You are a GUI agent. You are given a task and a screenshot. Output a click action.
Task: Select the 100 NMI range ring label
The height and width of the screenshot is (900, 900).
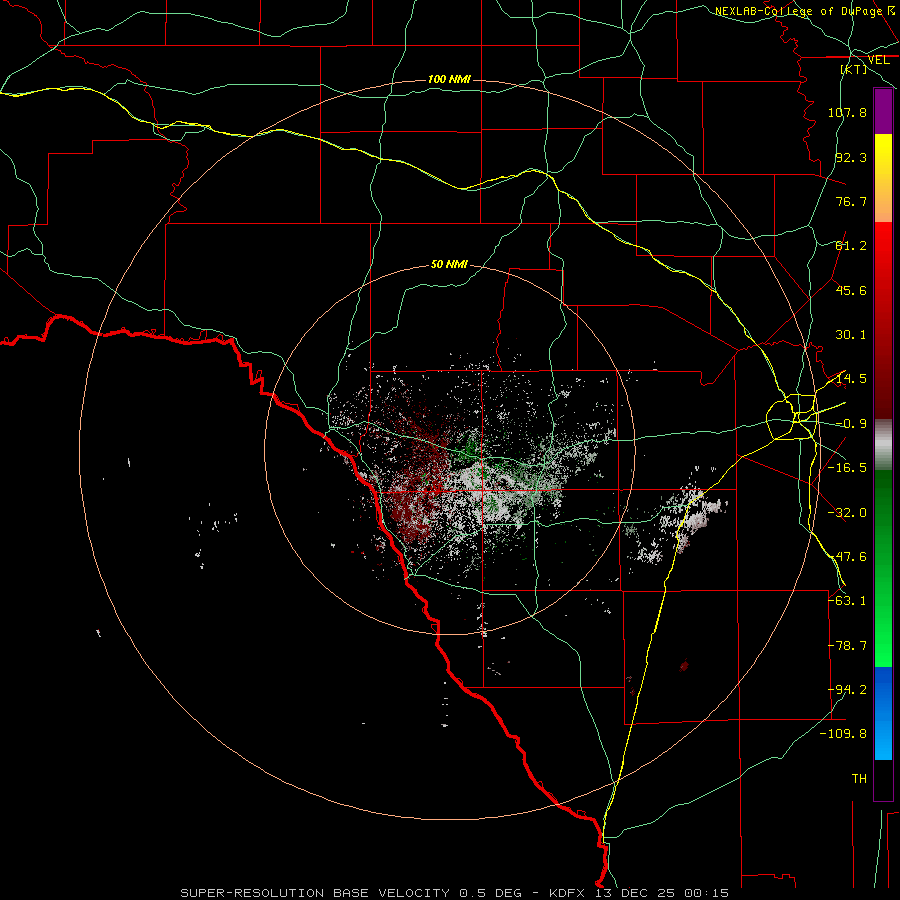tap(449, 79)
